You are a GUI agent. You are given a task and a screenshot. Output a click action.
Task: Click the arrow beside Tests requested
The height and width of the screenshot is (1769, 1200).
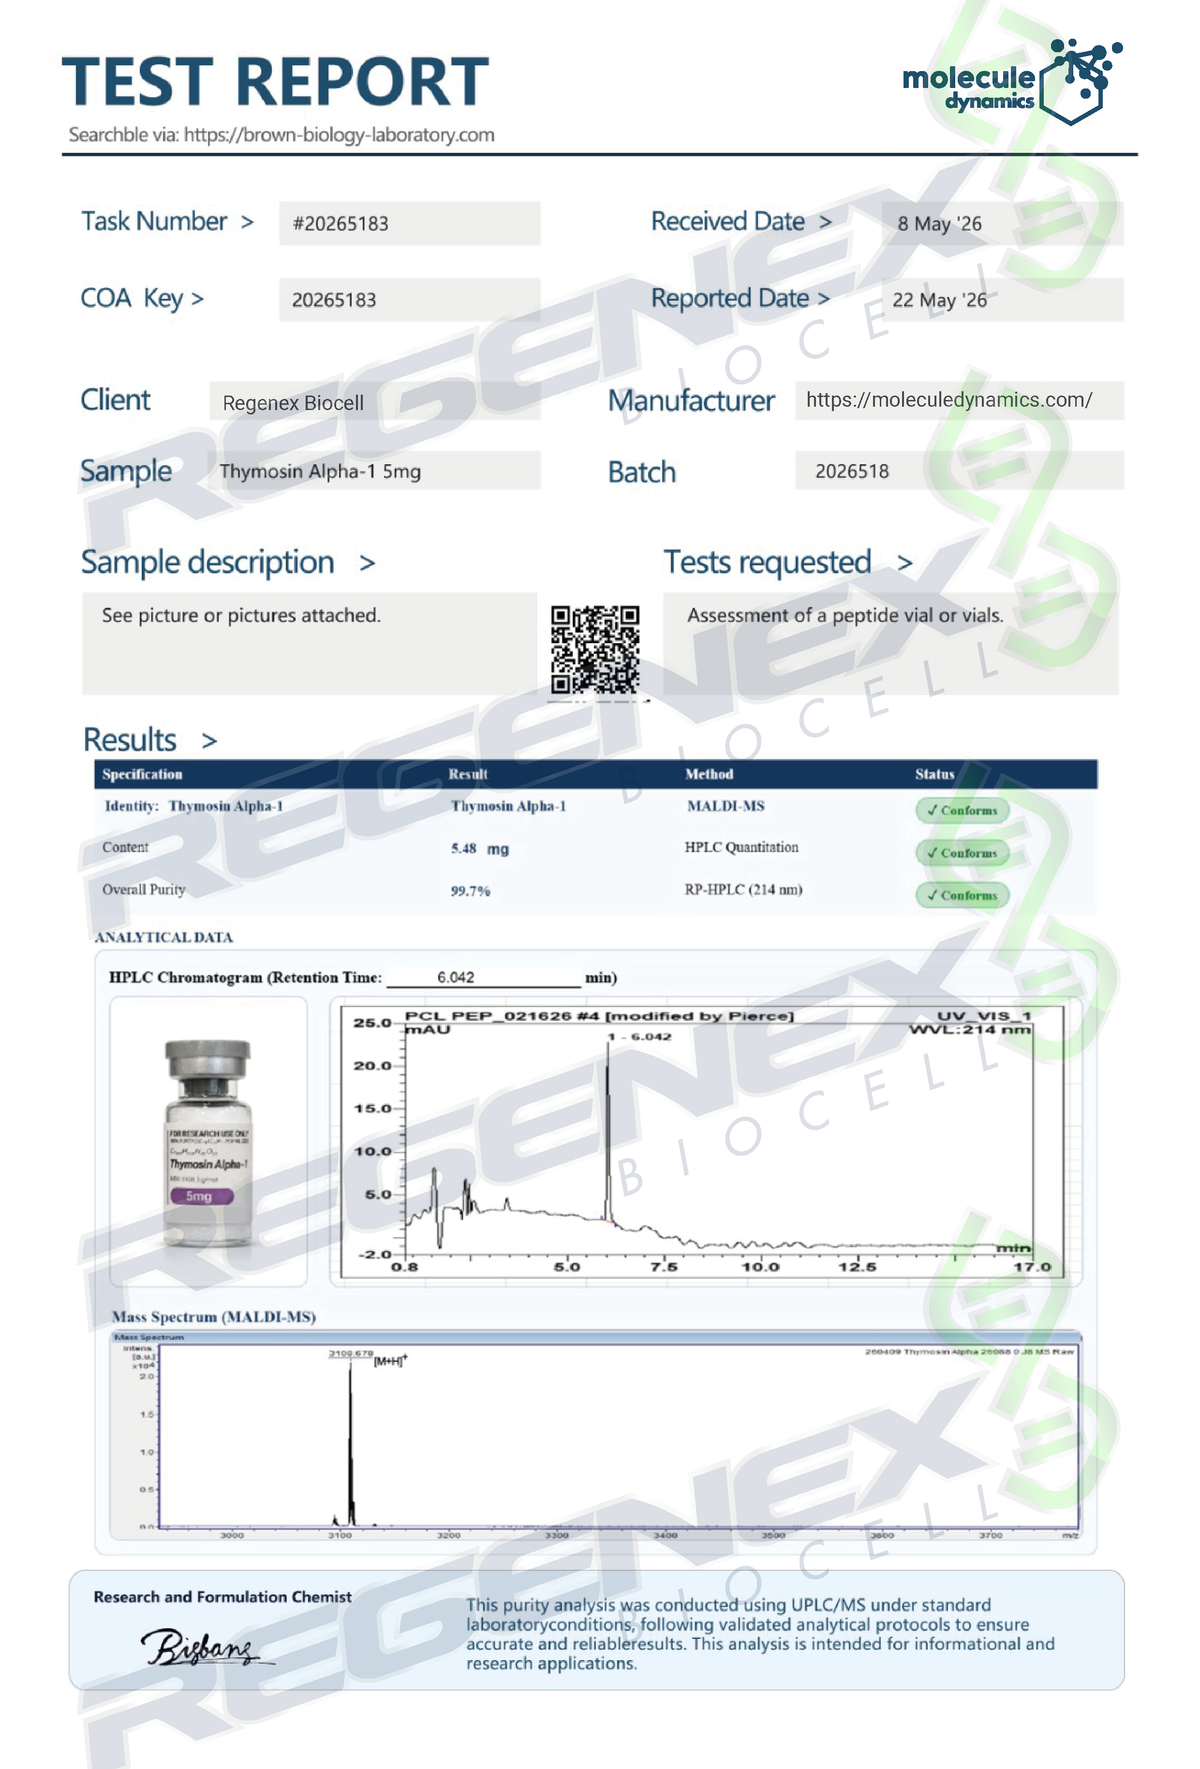904,564
